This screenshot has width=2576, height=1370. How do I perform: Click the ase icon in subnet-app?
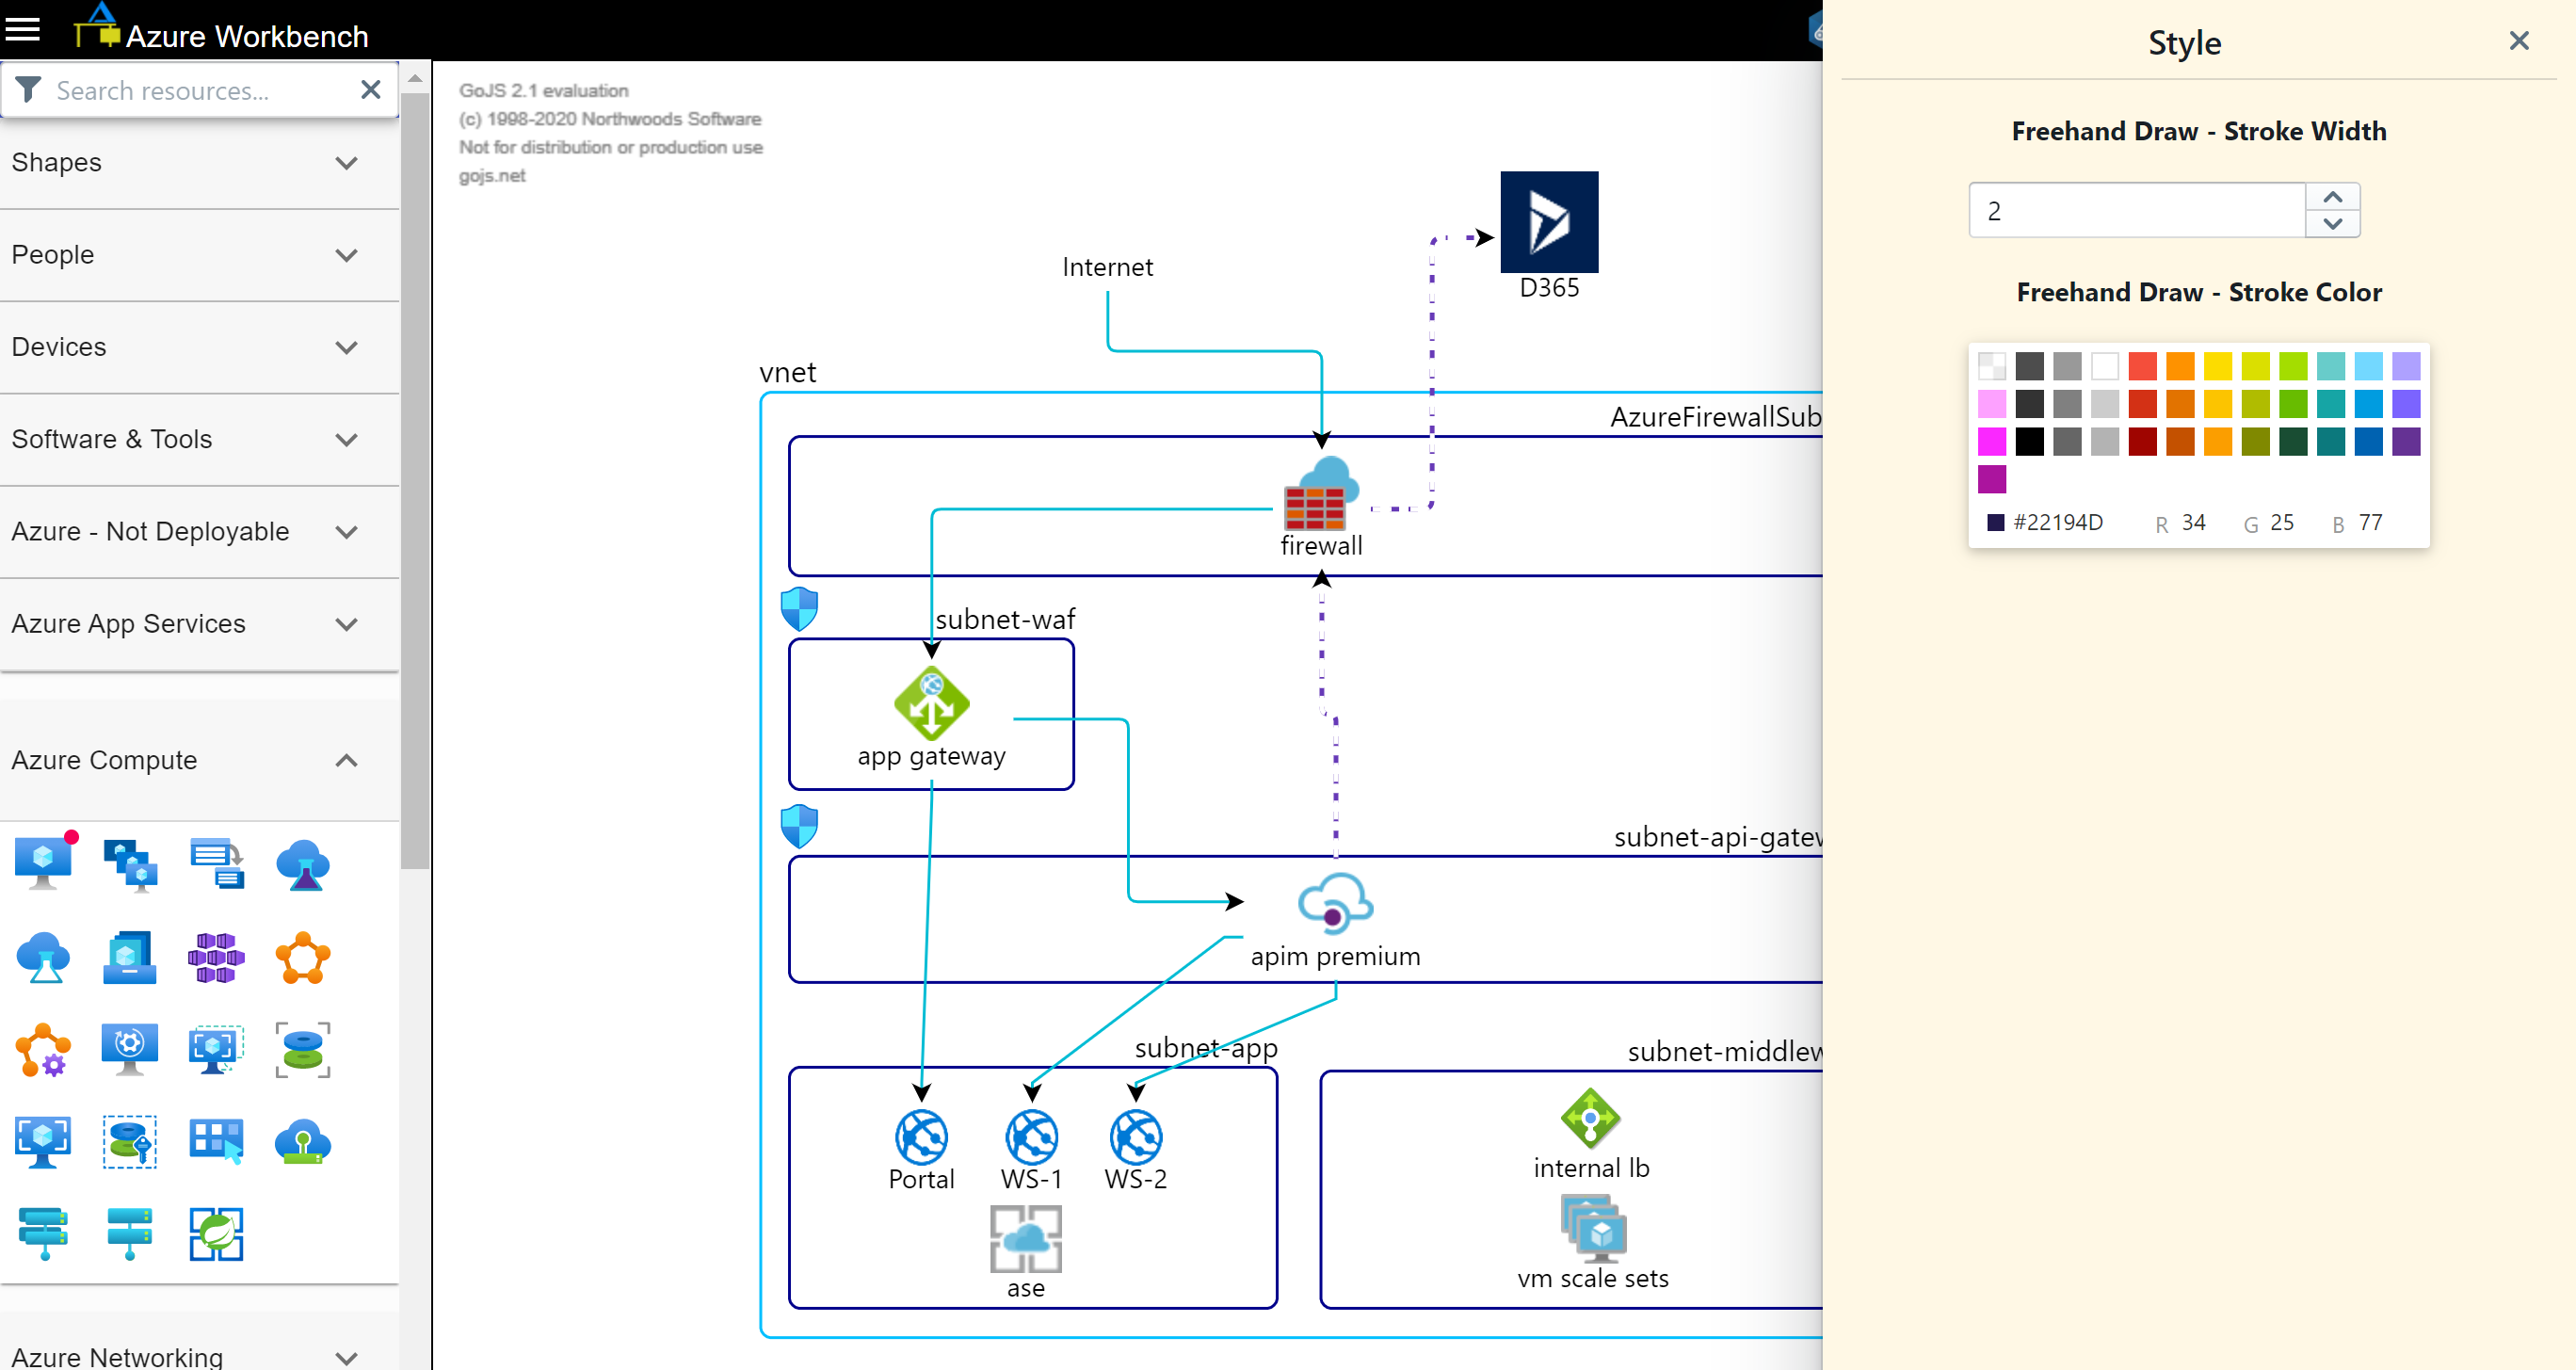1025,1238
